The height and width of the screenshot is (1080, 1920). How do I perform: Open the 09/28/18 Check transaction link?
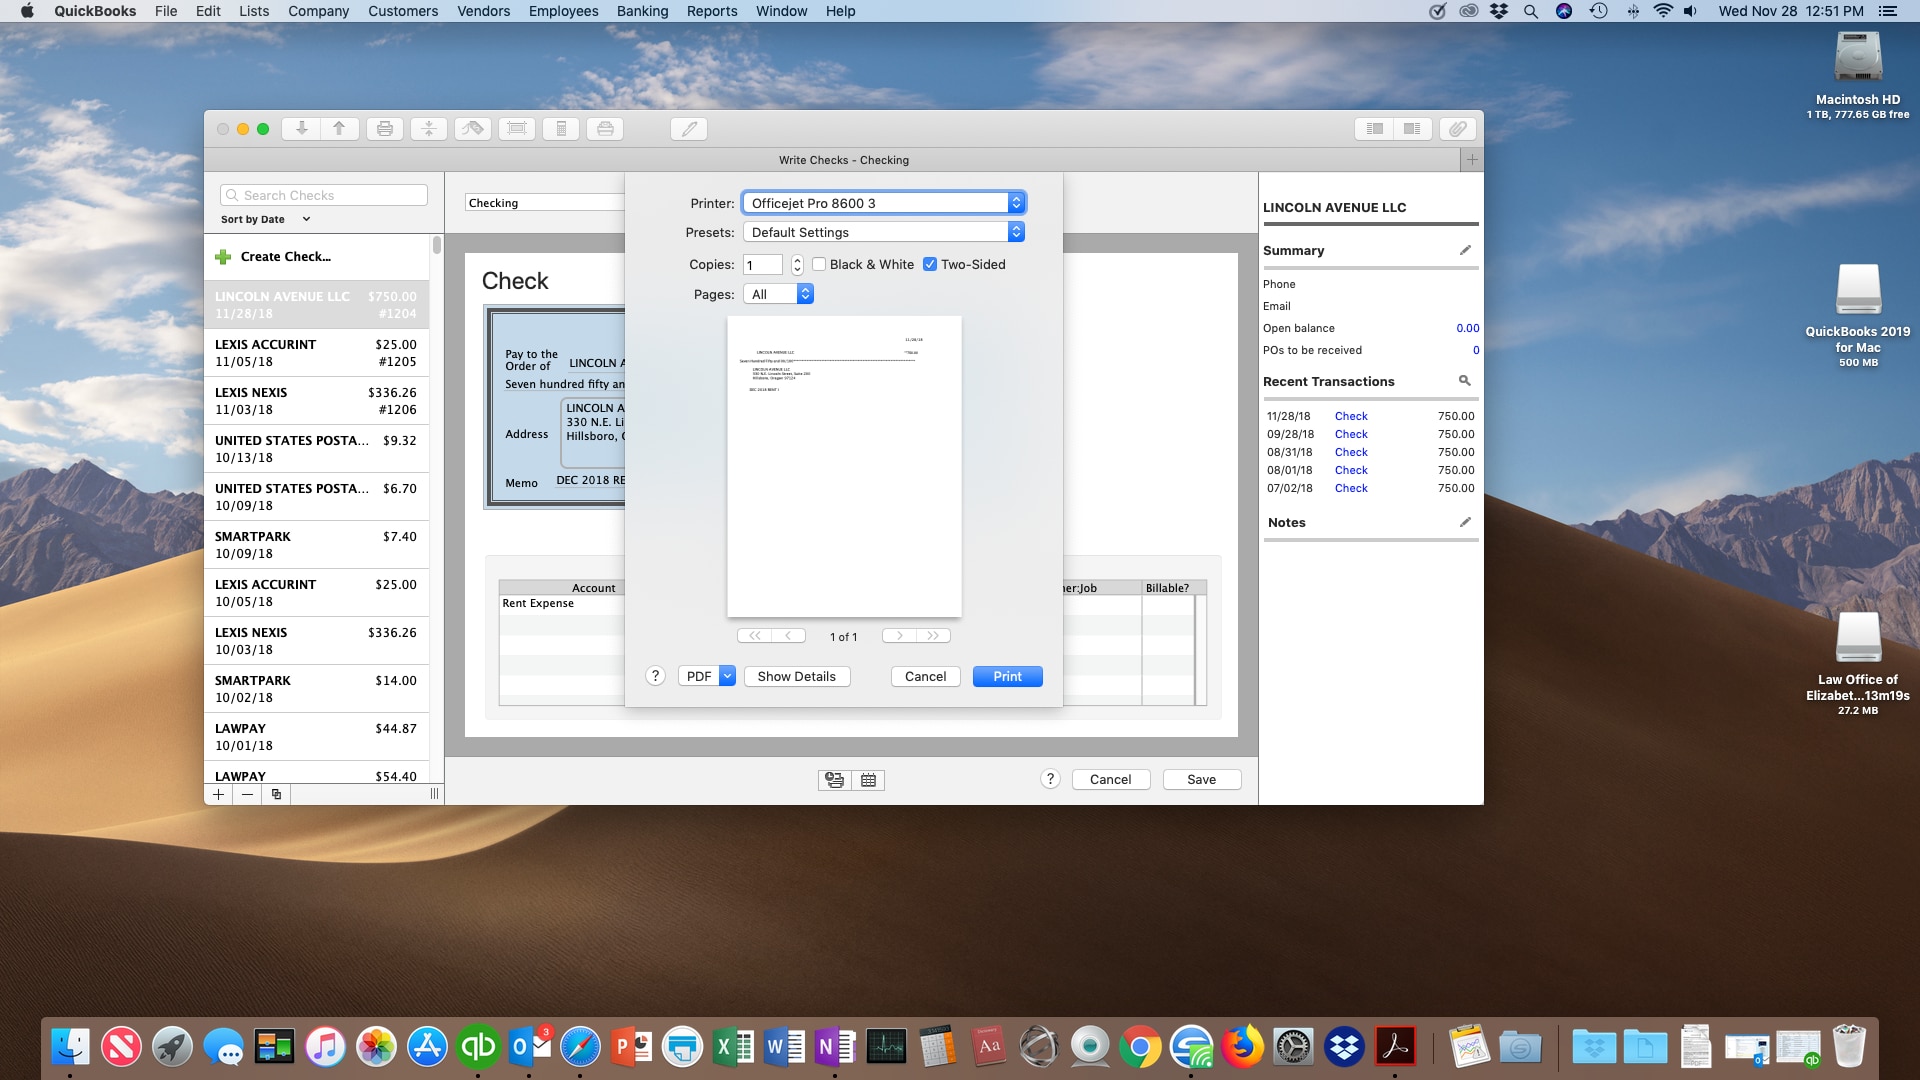coord(1351,434)
